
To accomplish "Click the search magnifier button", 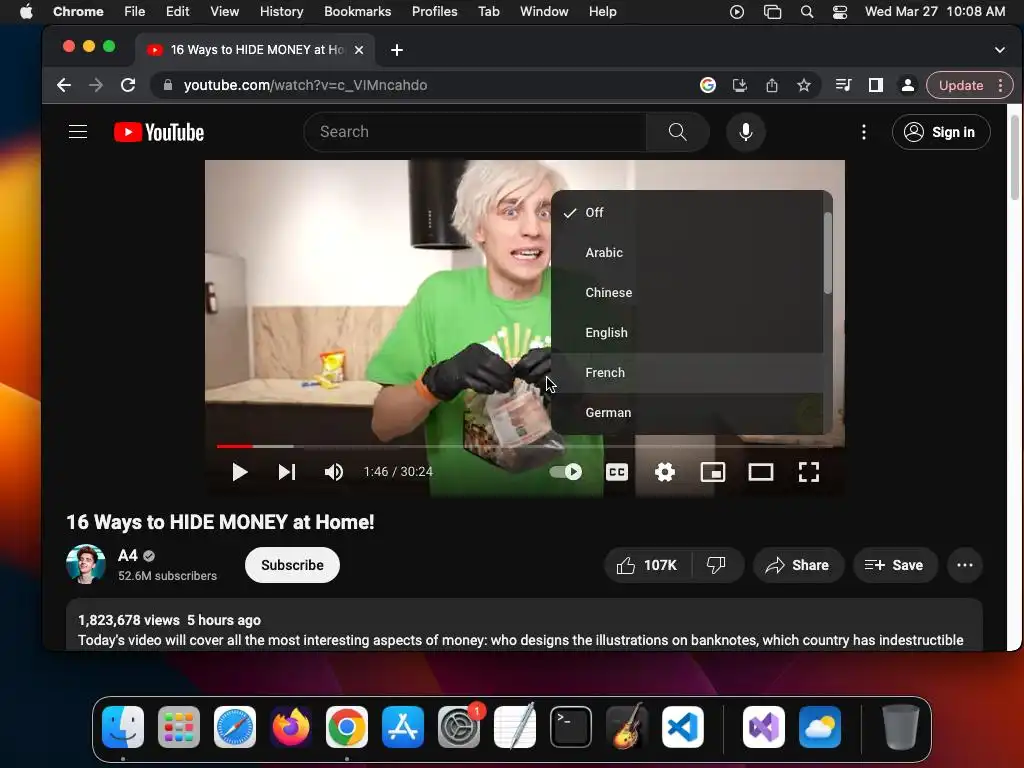I will click(x=677, y=132).
